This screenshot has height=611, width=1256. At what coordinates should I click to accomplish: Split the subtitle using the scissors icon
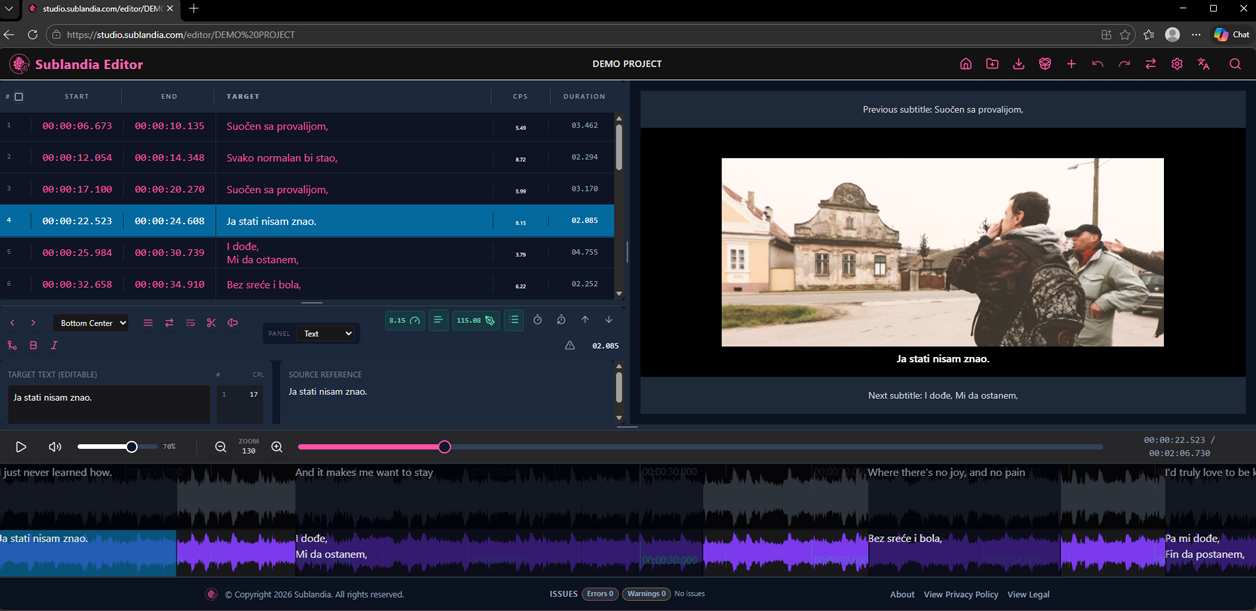211,323
